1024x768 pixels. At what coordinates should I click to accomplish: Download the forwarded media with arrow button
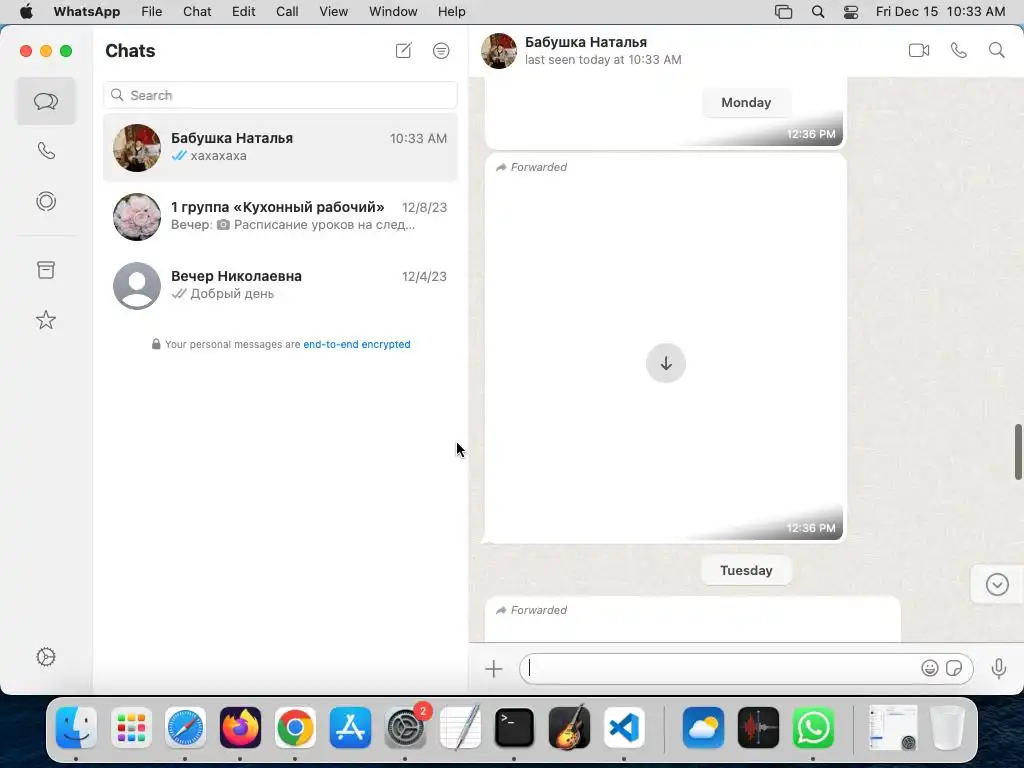(666, 363)
